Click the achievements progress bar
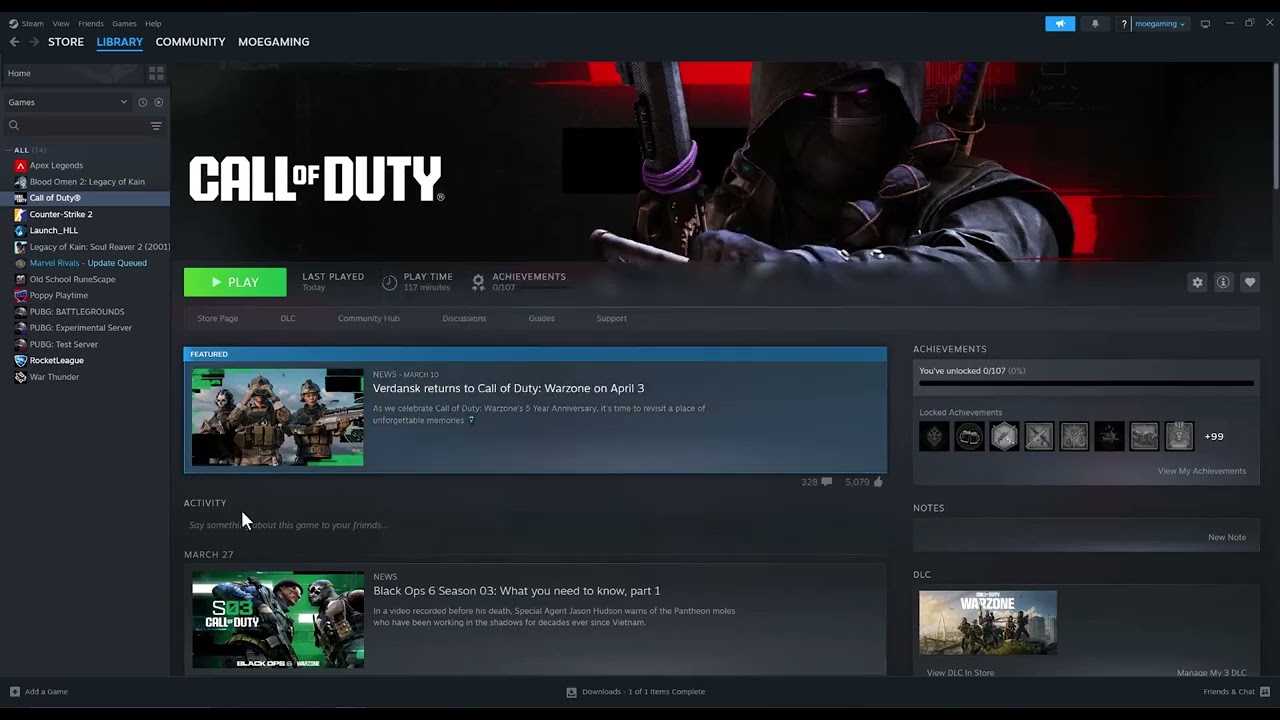This screenshot has height=720, width=1280. 1086,383
